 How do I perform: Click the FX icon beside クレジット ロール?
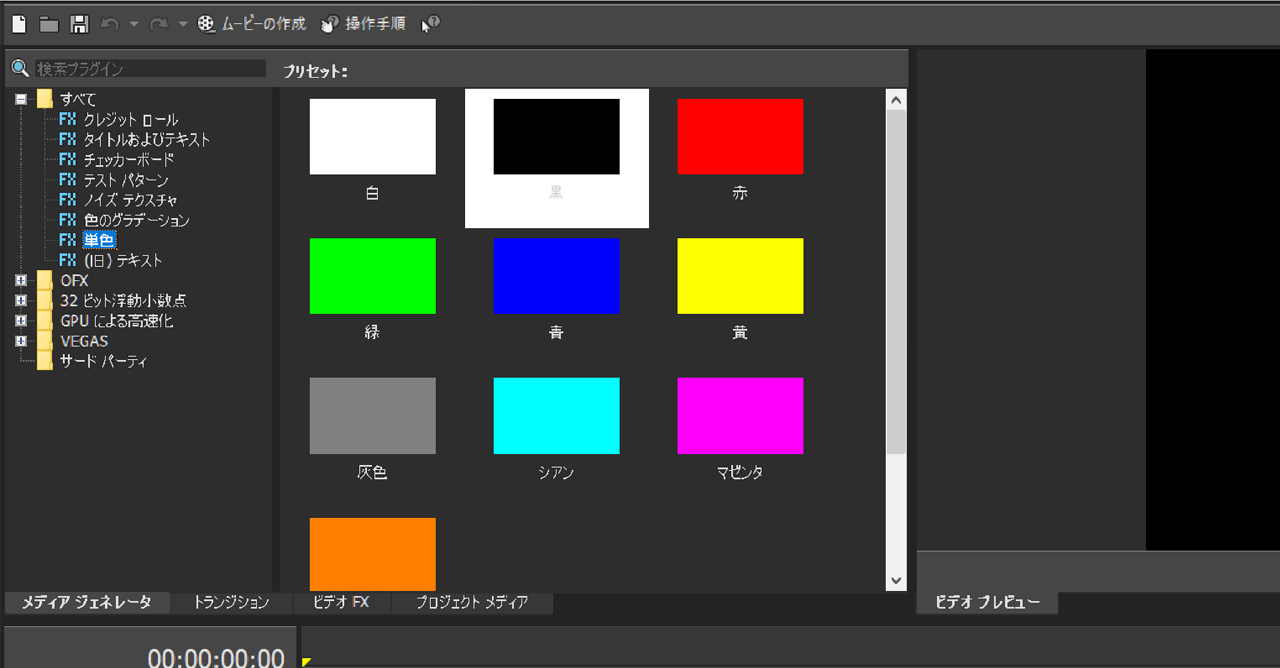pyautogui.click(x=68, y=120)
